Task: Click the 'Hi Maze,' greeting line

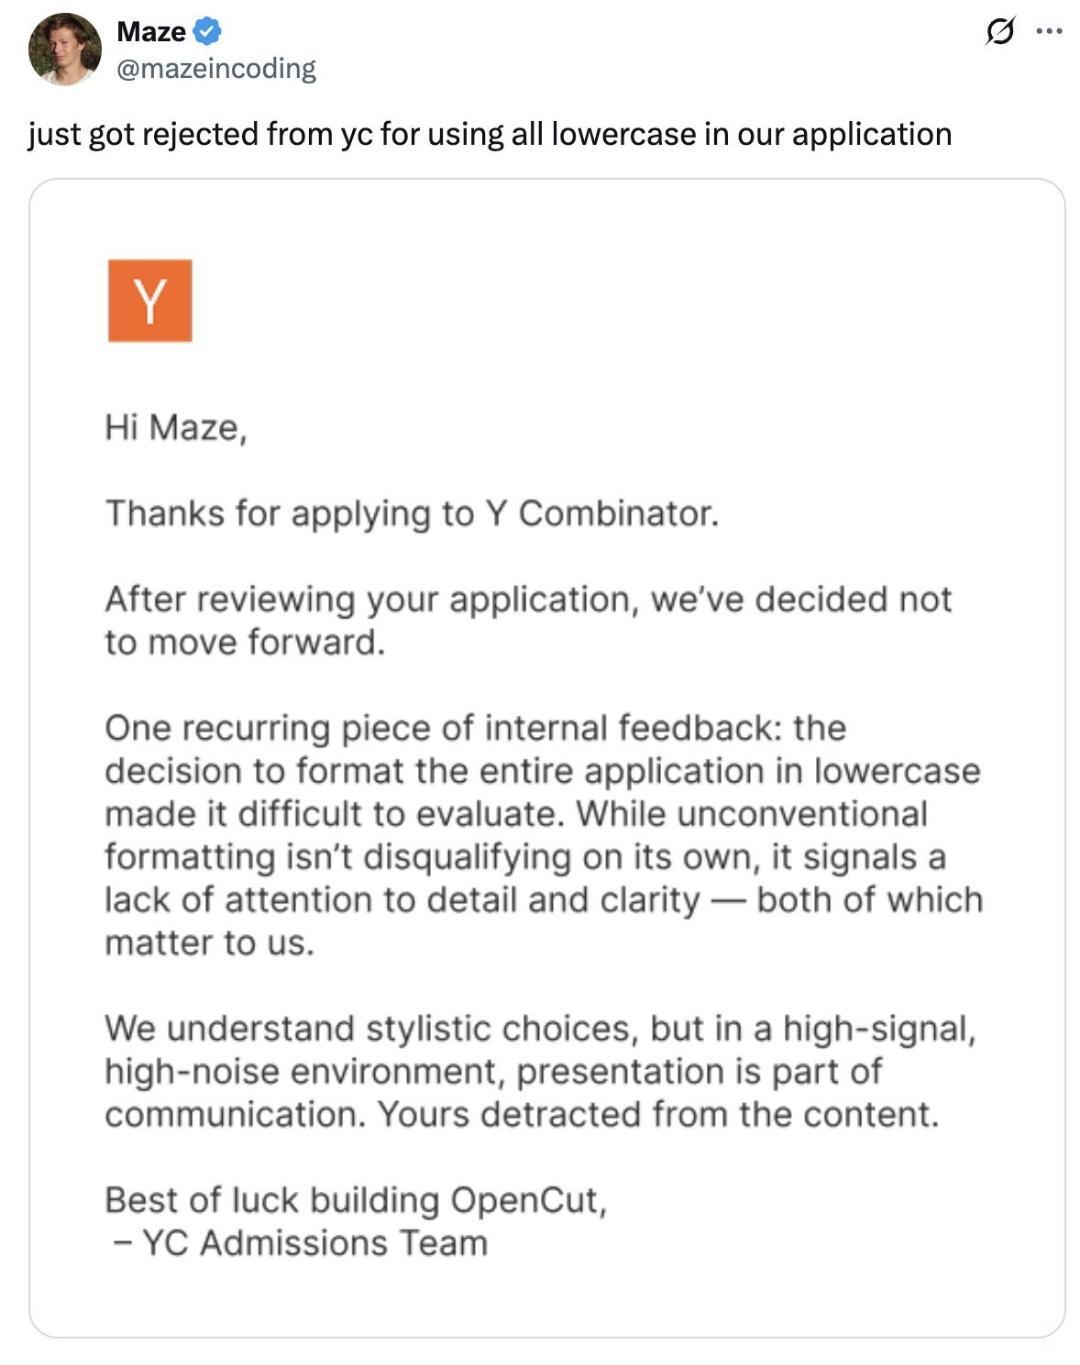Action: (x=176, y=428)
